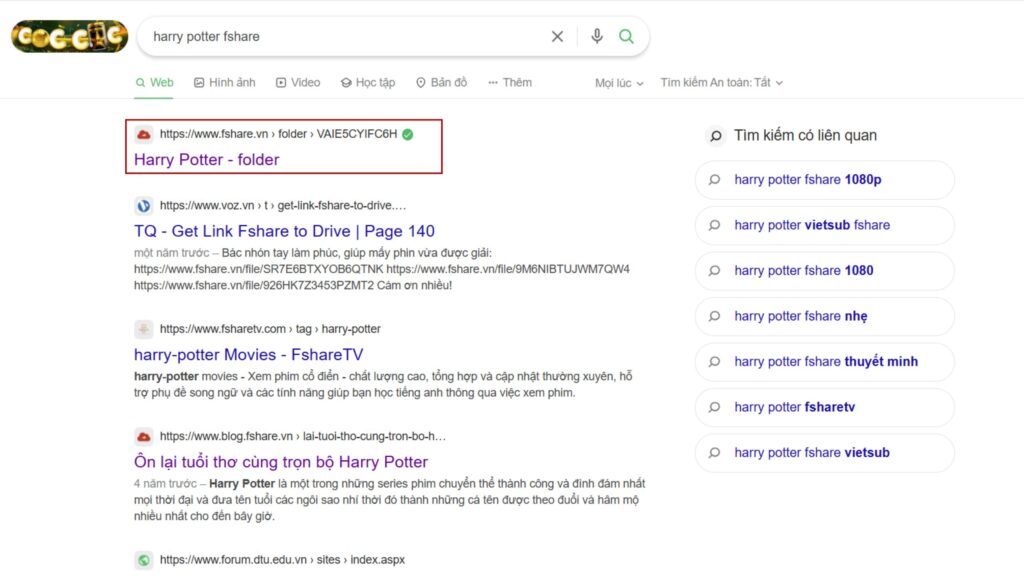1024x576 pixels.
Task: Click the forum.dtu.edu.vn favicon icon
Action: [144, 560]
